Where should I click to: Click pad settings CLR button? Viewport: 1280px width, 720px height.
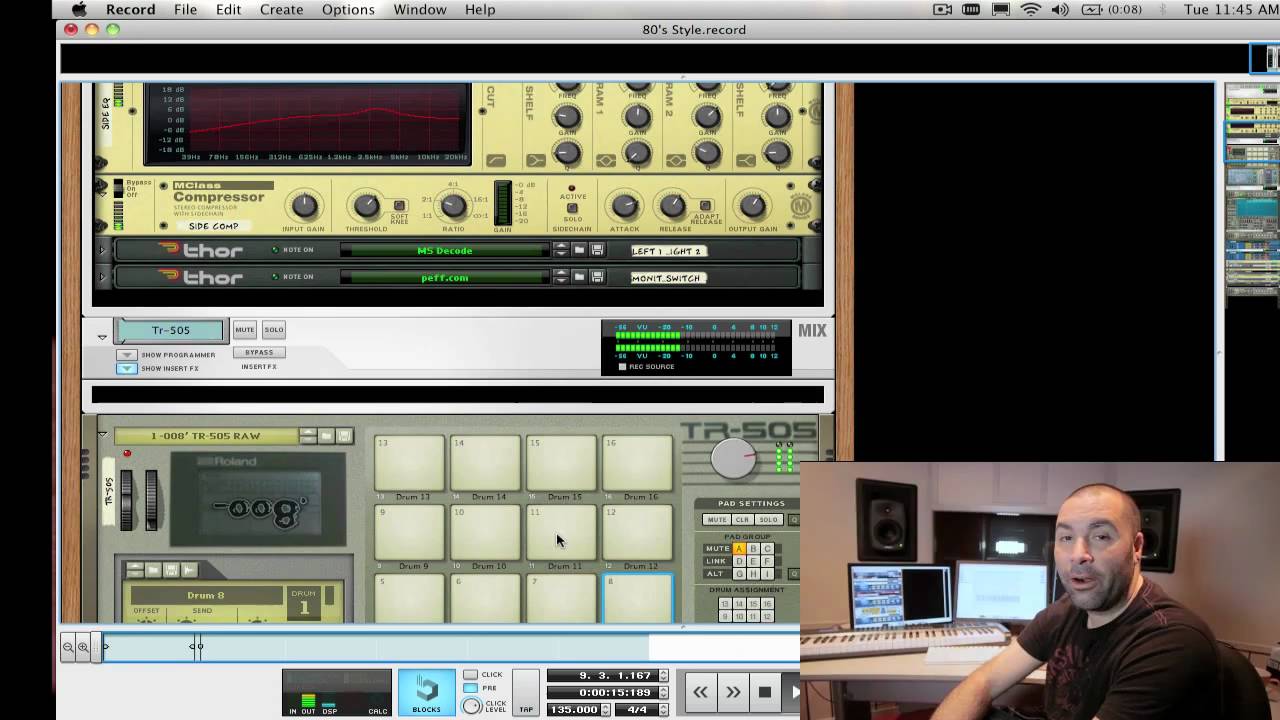coord(742,520)
